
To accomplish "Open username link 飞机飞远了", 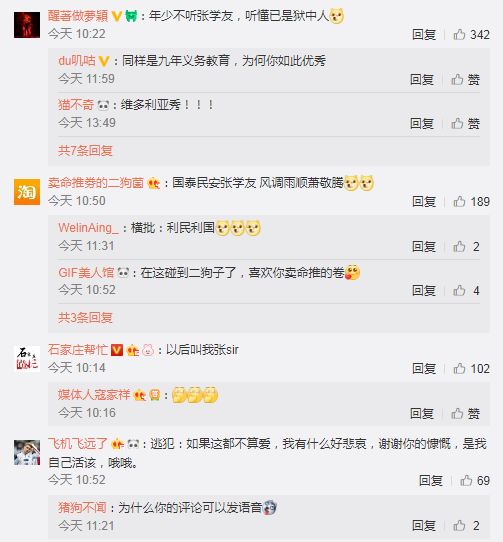I will pyautogui.click(x=78, y=443).
